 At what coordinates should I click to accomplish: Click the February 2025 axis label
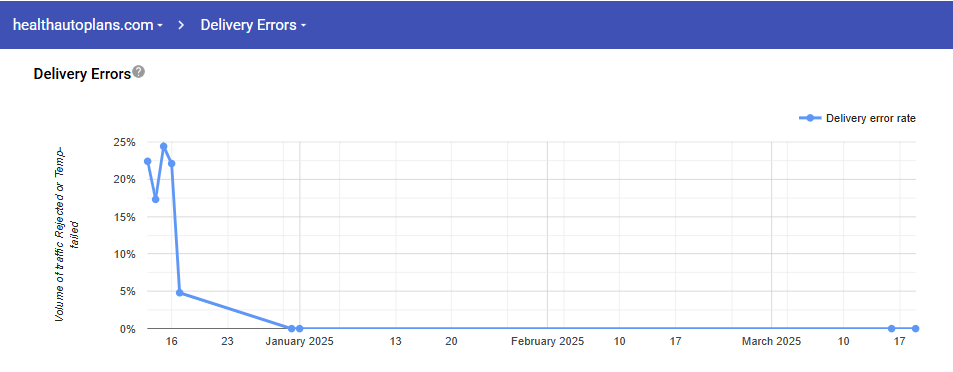[548, 342]
